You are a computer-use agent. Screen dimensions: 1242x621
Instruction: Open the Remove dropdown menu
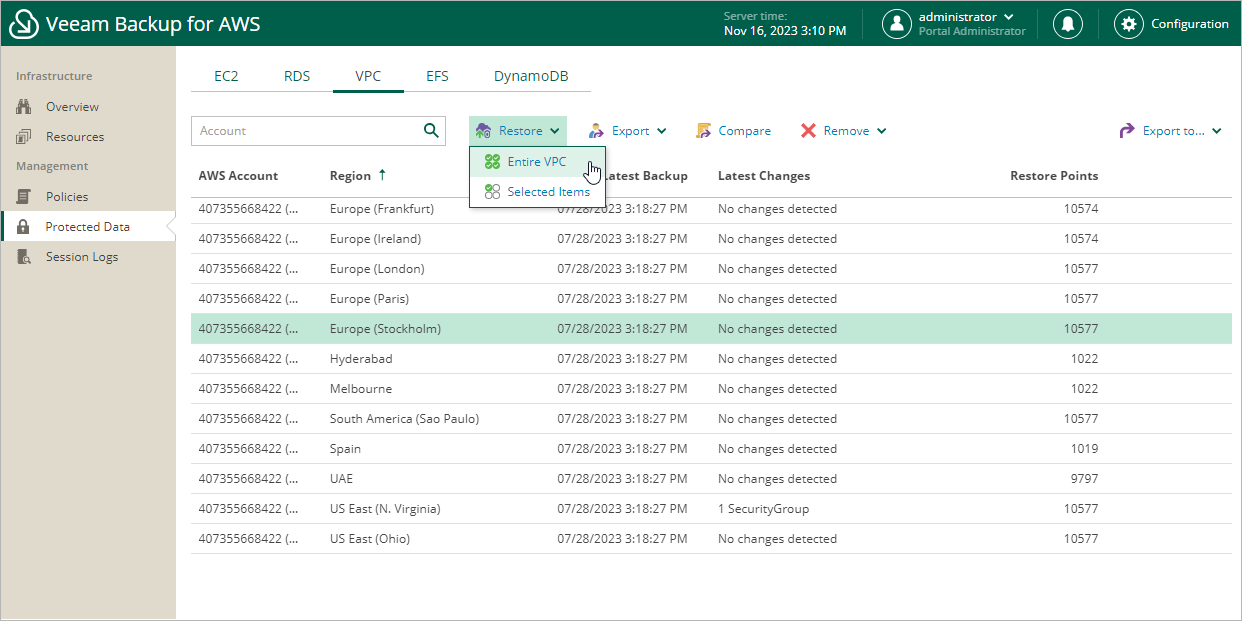[843, 131]
